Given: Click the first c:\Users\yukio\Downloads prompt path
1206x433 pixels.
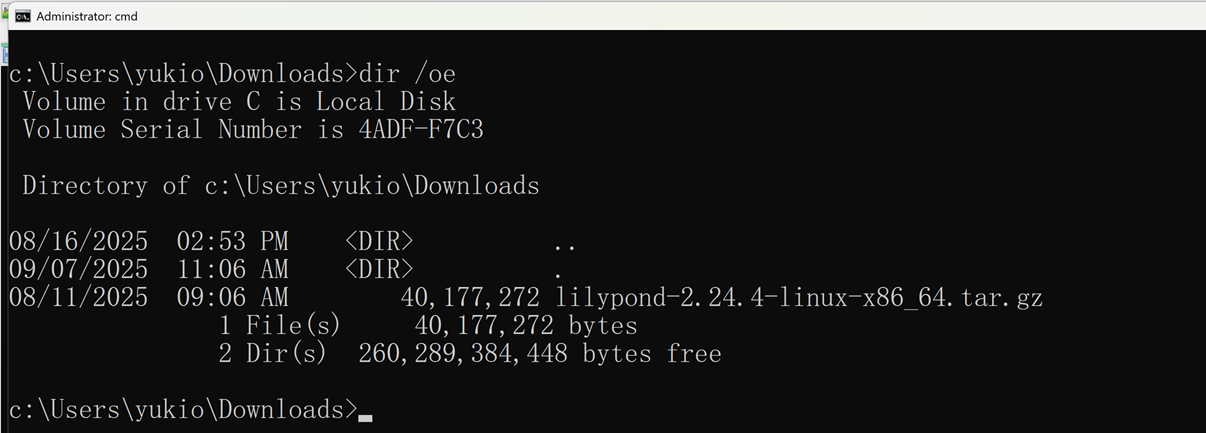Looking at the screenshot, I should pos(177,73).
